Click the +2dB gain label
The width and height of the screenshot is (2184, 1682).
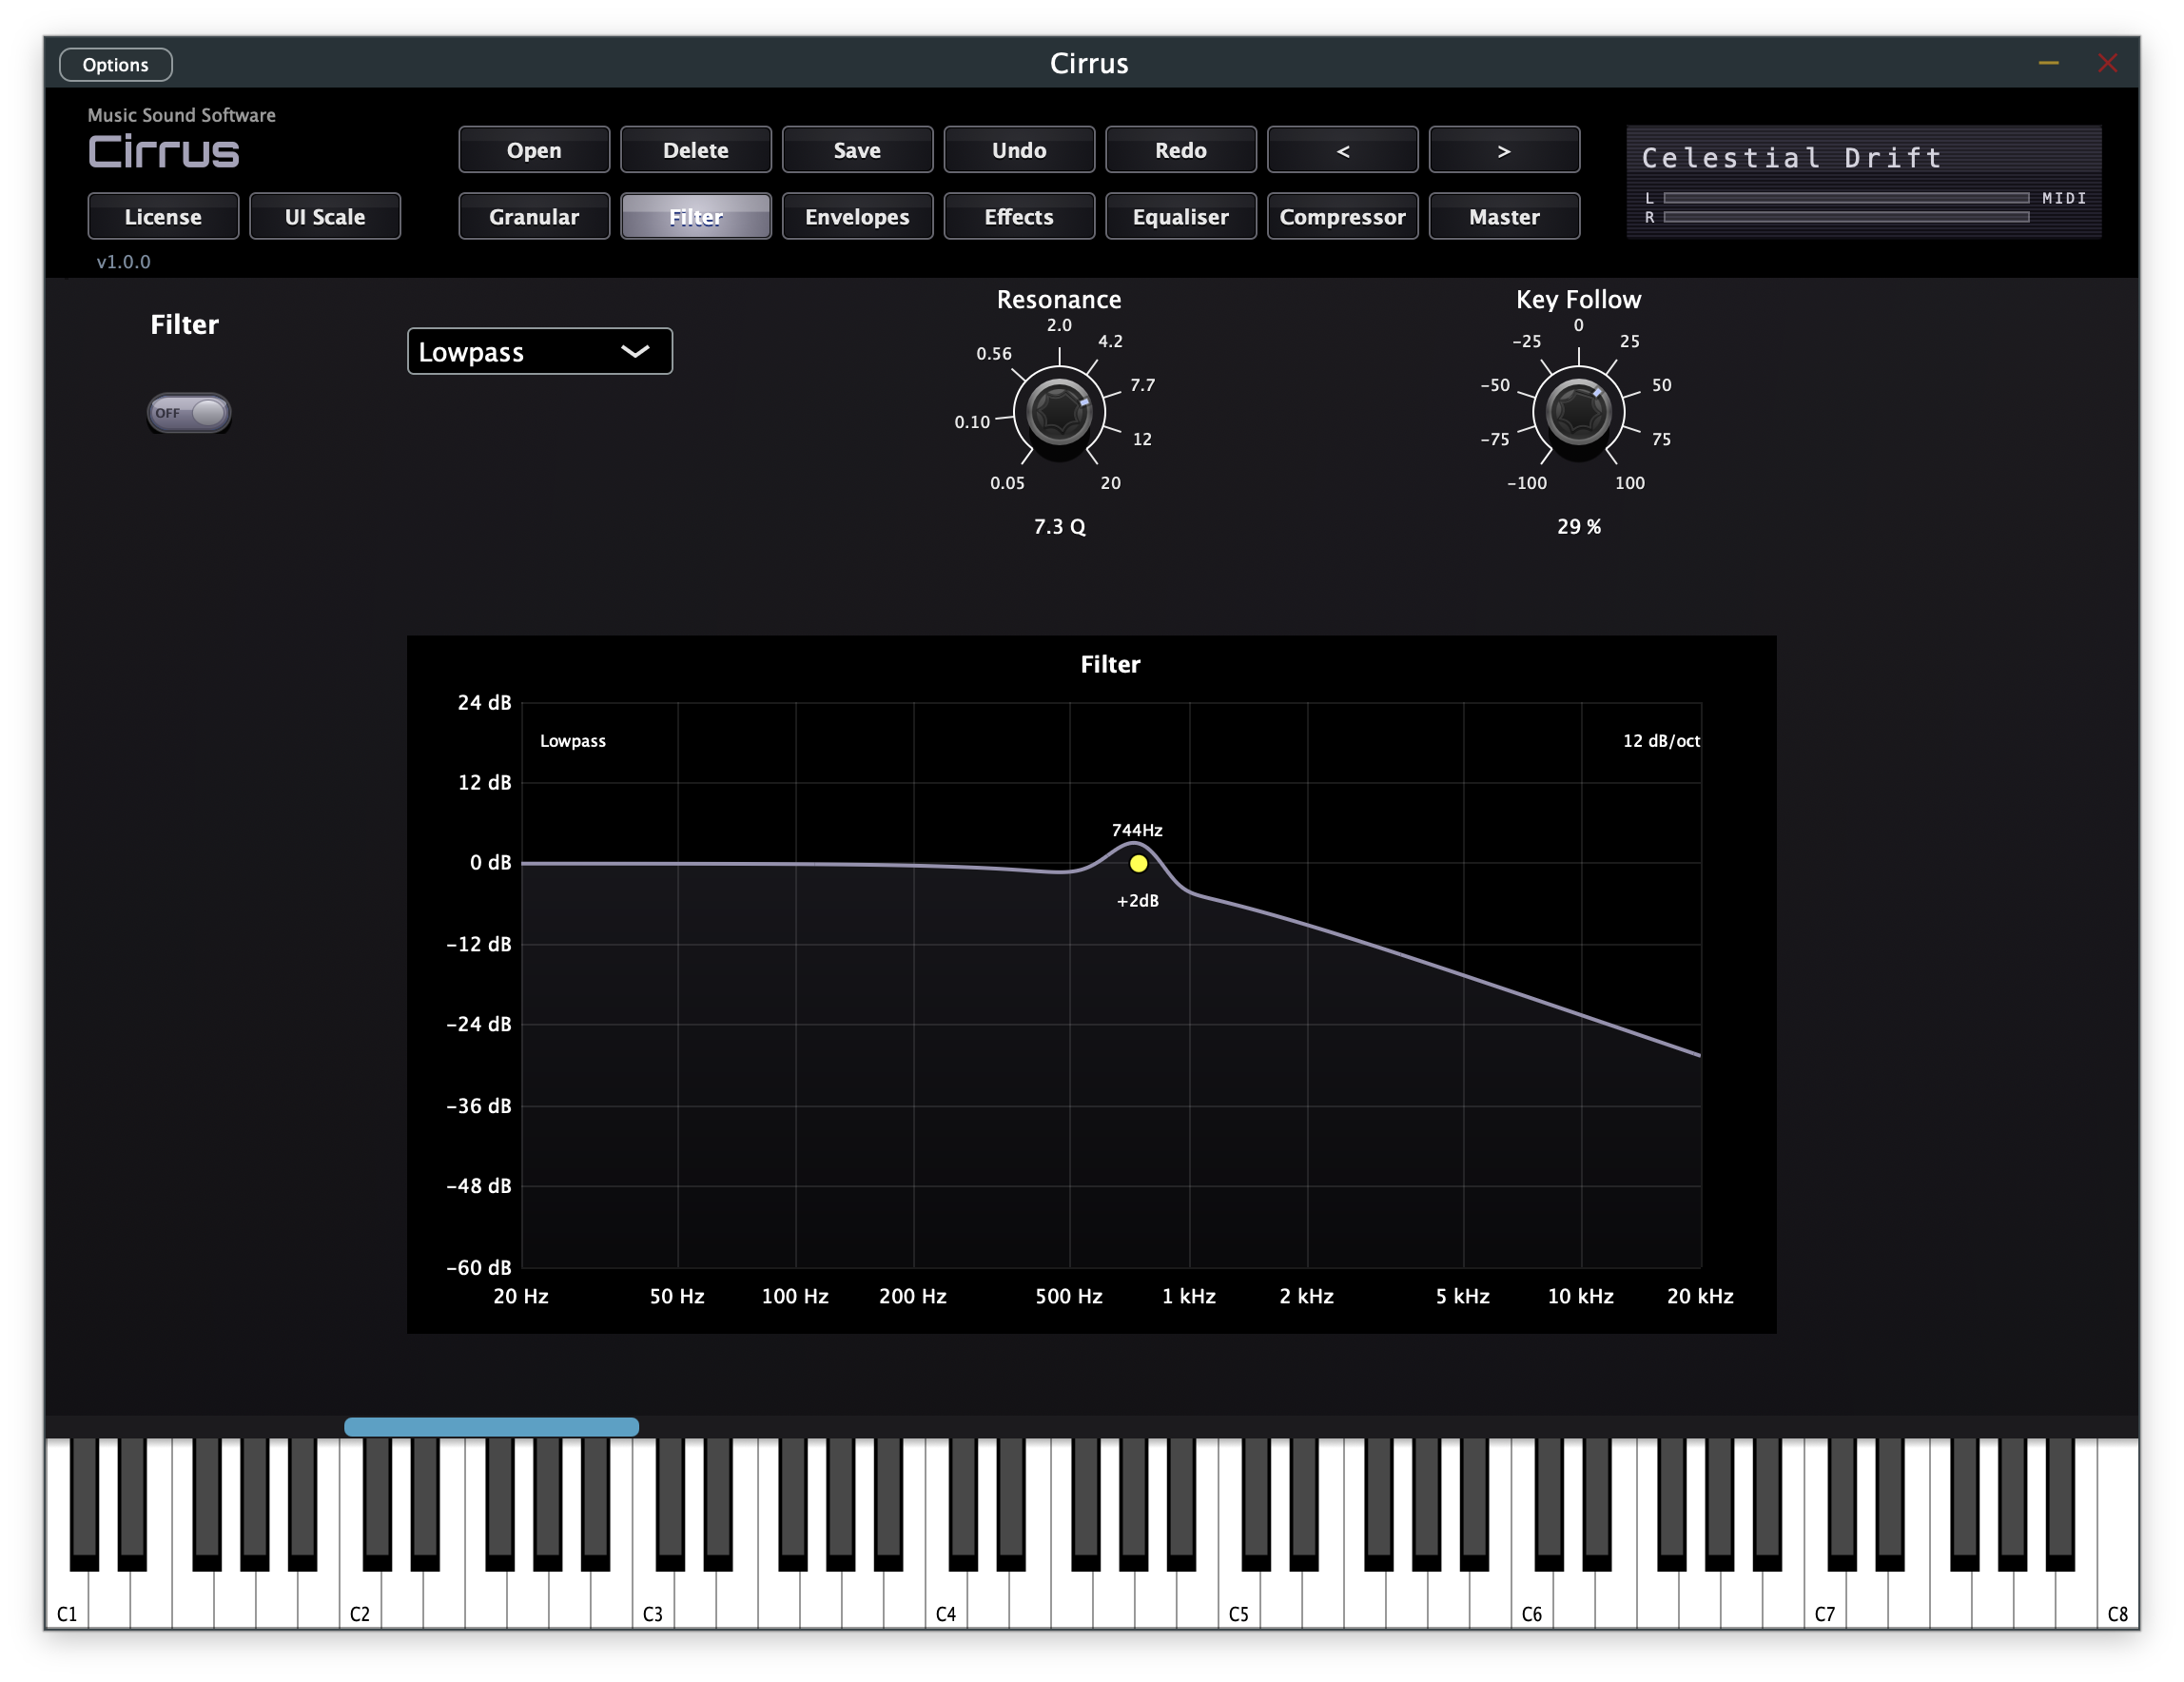(1137, 900)
